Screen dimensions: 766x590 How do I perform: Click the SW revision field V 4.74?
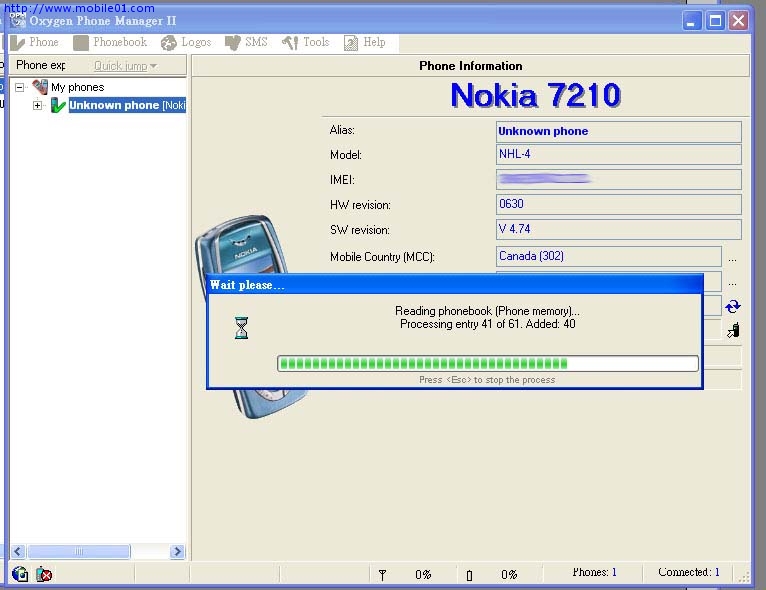point(618,229)
